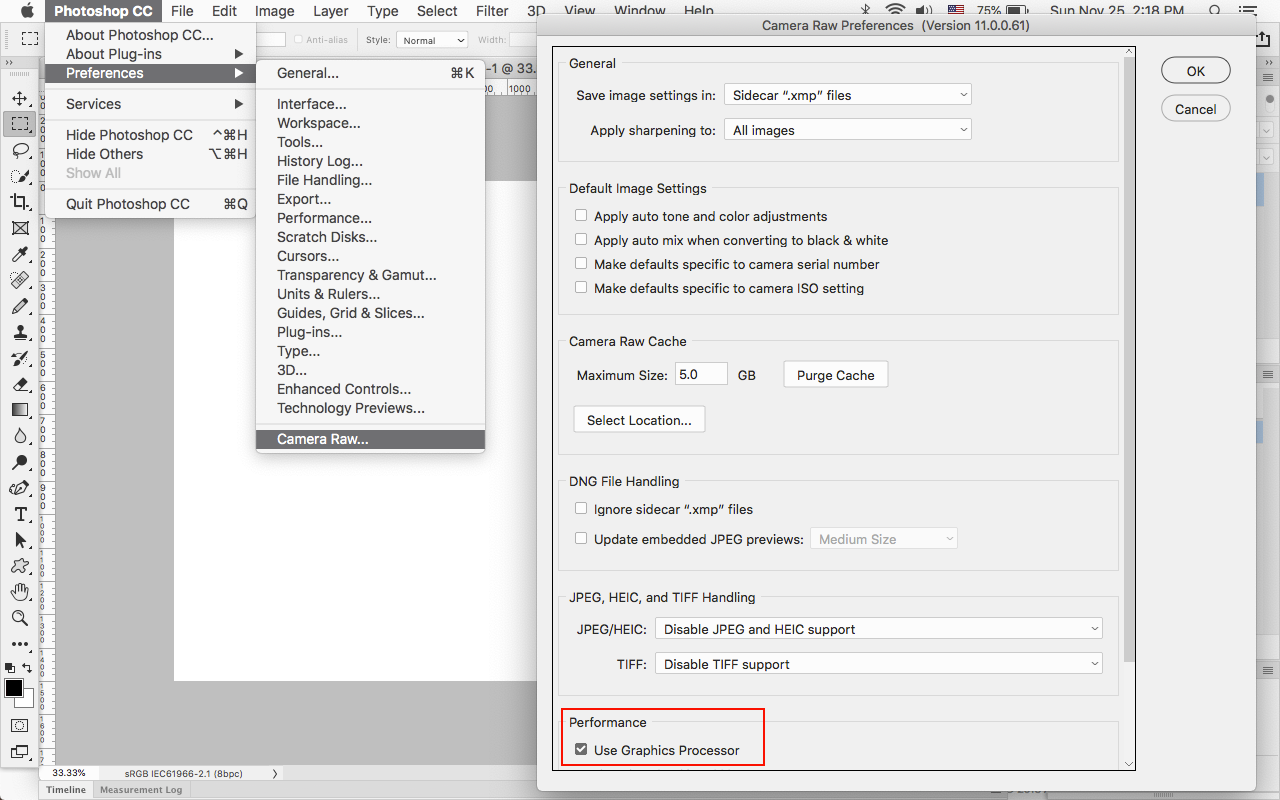Screen dimensions: 1280x800
Task: Click the Change Screen Mode icon
Action: [x=19, y=752]
